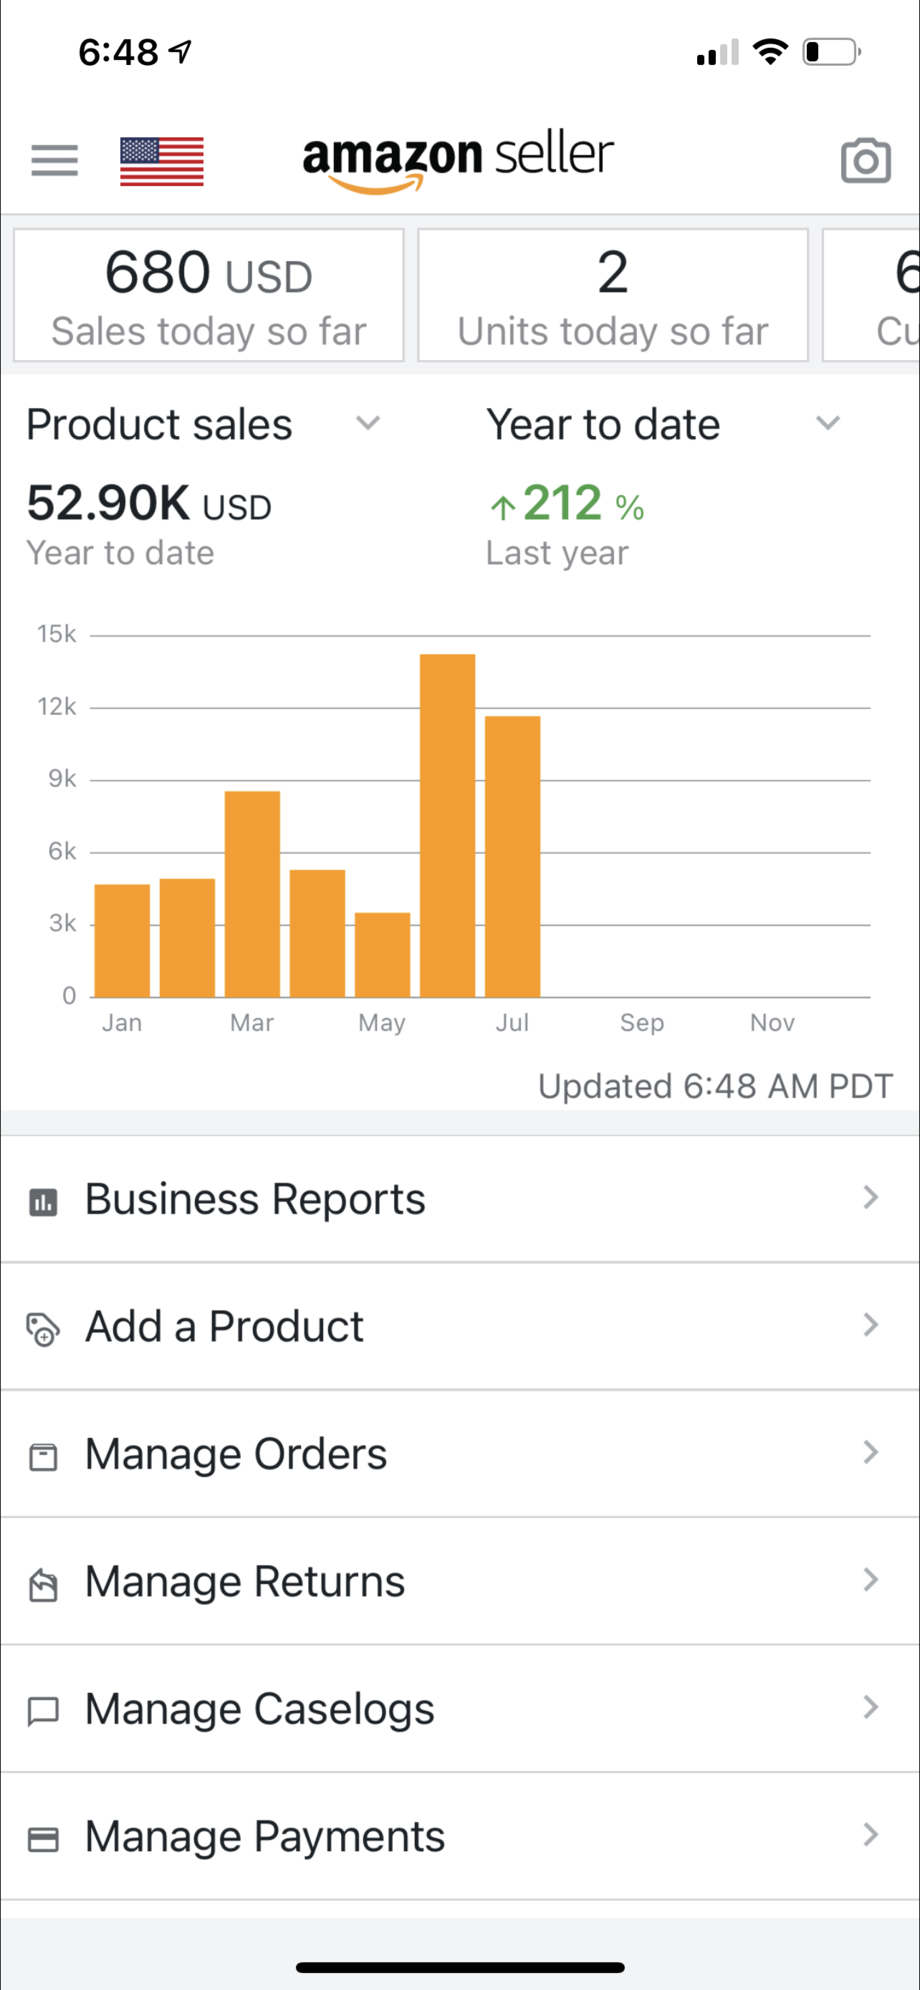Open the Manage Orders menu item
This screenshot has width=920, height=1990.
pos(236,1454)
